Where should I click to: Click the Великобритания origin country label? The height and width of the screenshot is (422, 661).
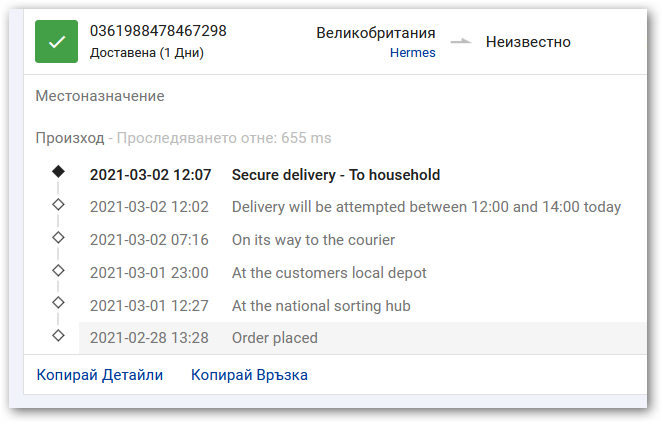(x=376, y=33)
